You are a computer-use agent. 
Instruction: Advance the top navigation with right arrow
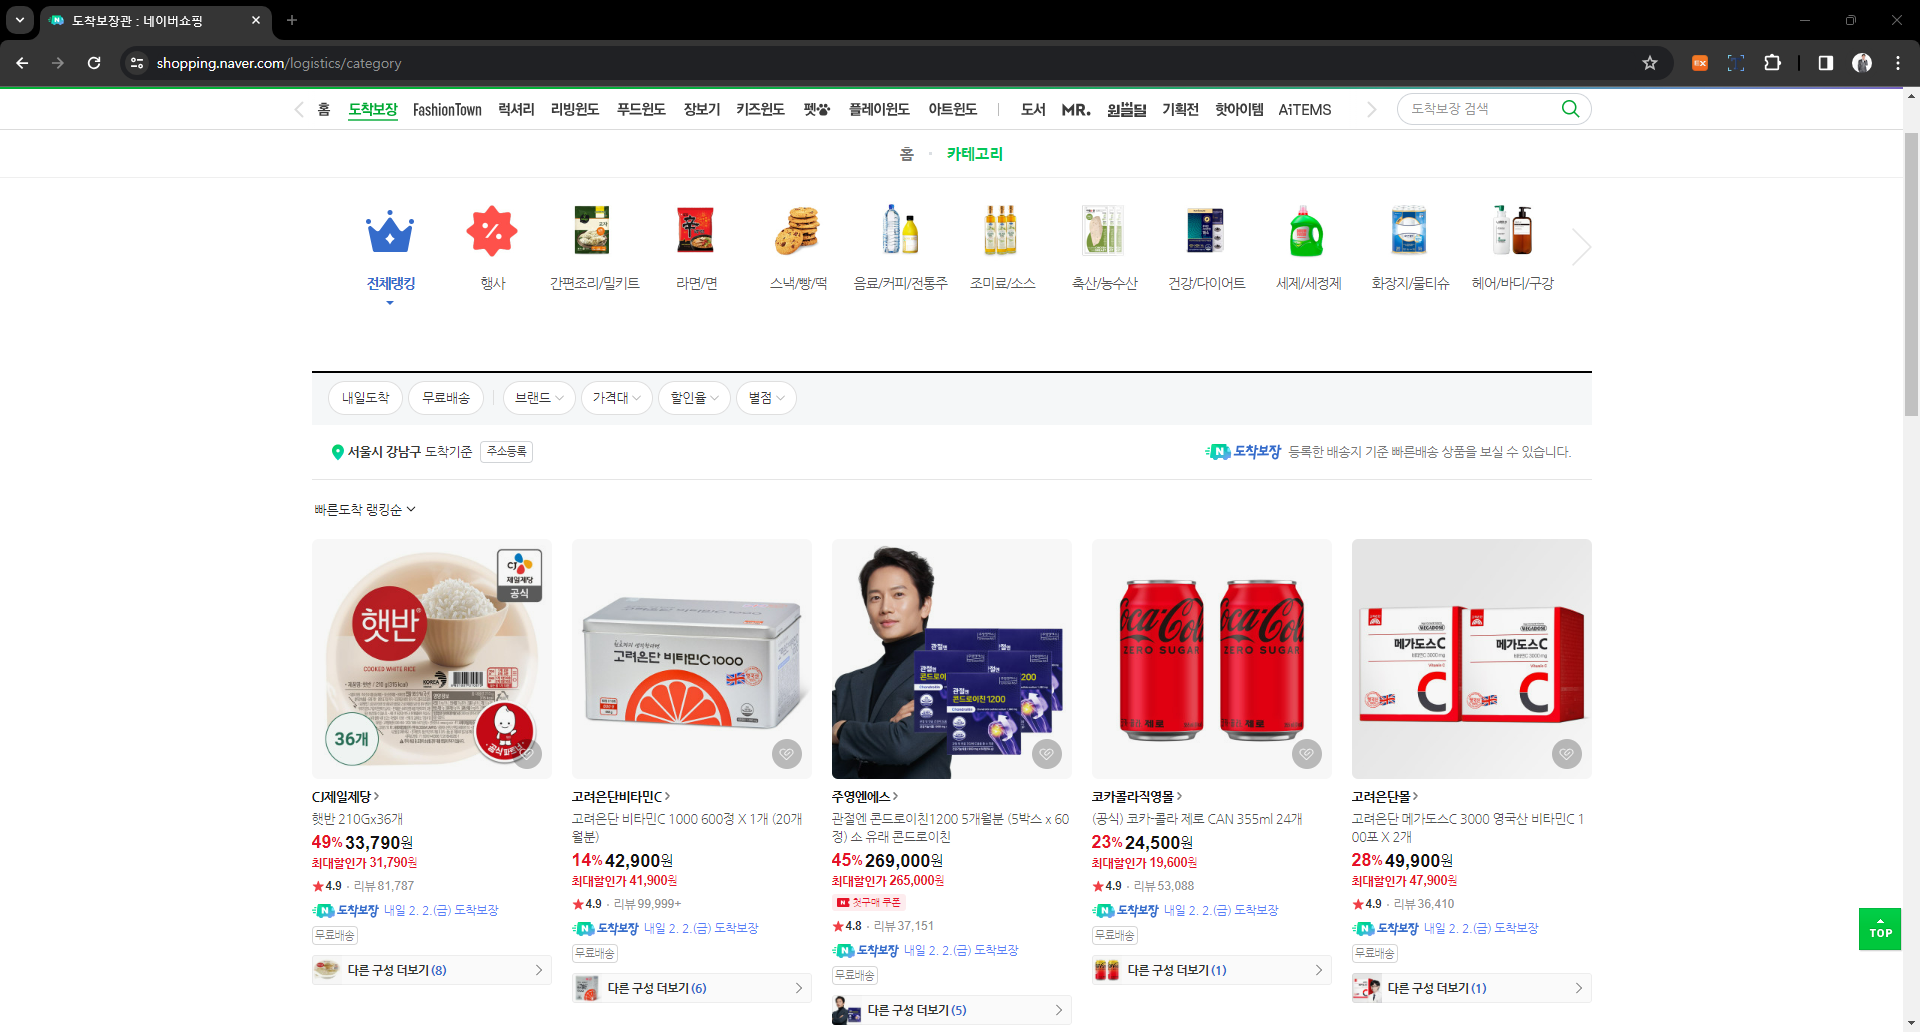(1371, 110)
